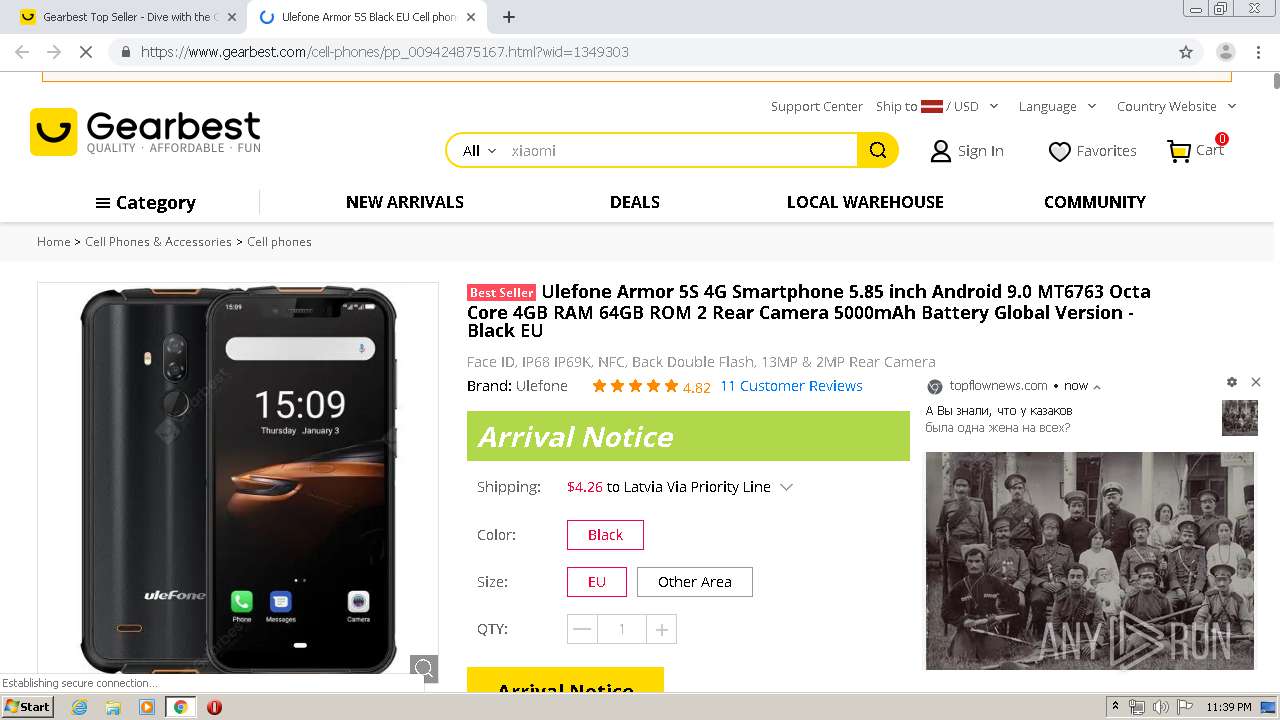Open 11 Customer Reviews link
The height and width of the screenshot is (720, 1280).
(791, 386)
